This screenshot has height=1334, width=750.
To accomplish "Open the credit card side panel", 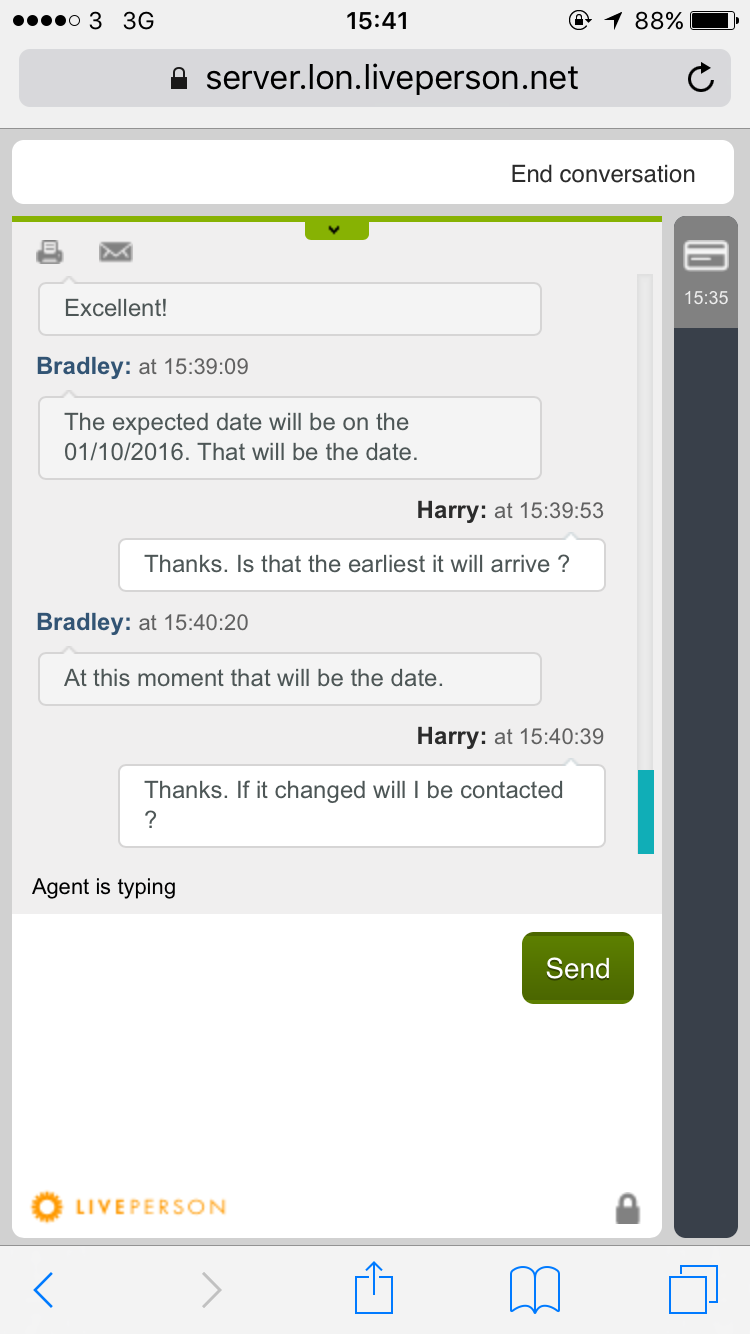I will [x=706, y=258].
